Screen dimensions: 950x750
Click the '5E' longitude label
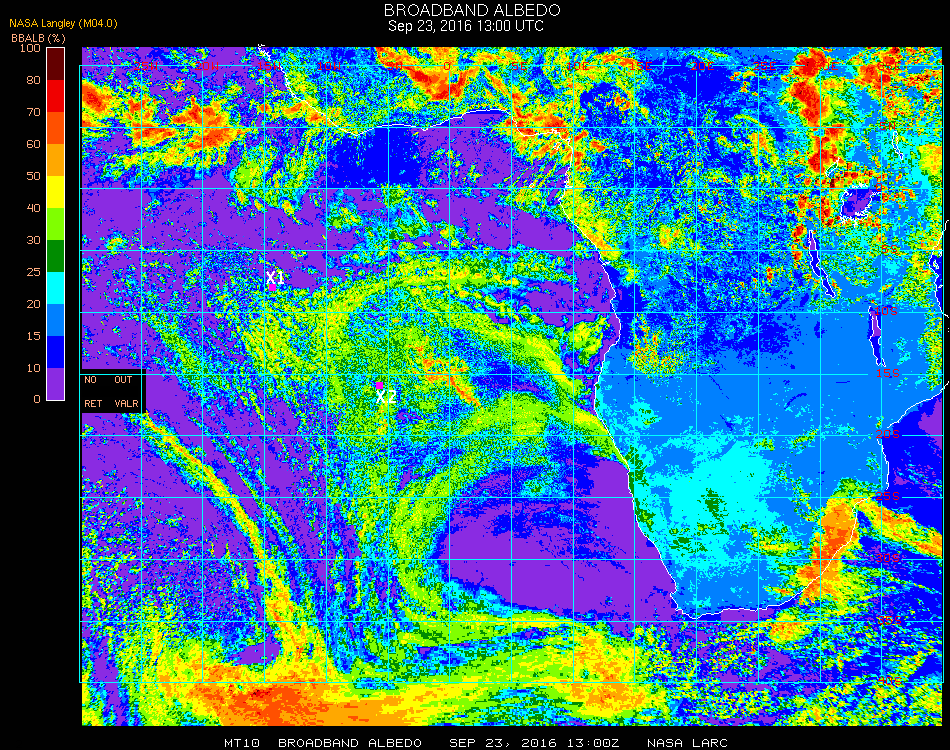tap(519, 66)
